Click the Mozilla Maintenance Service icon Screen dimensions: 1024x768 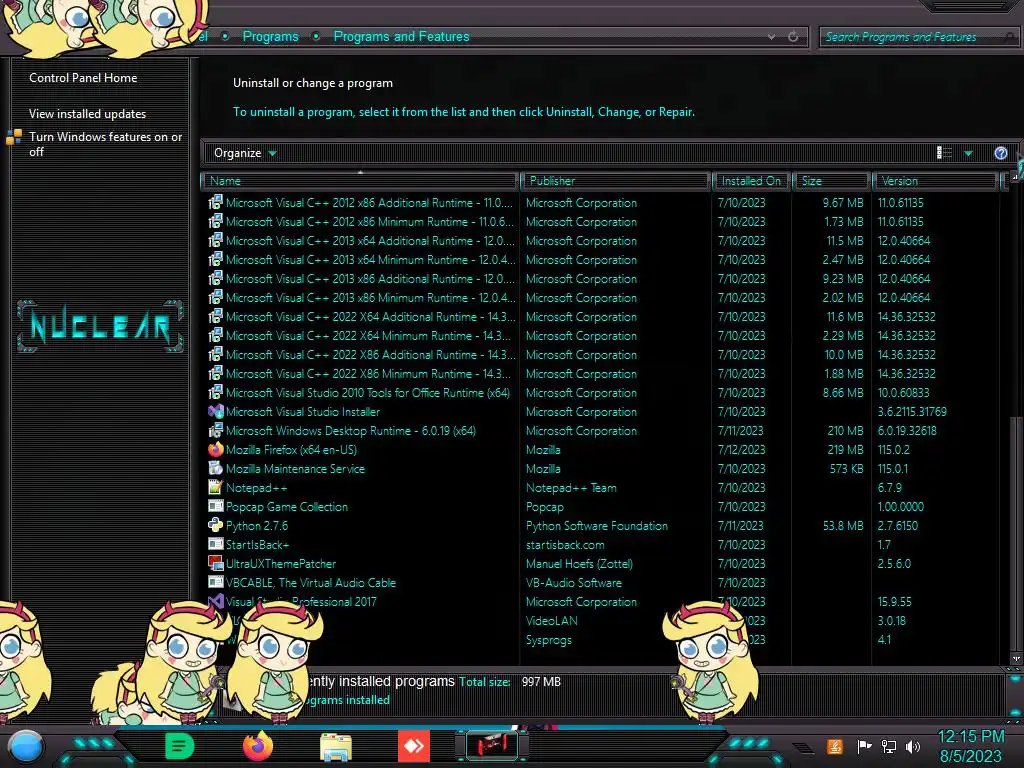[216, 468]
